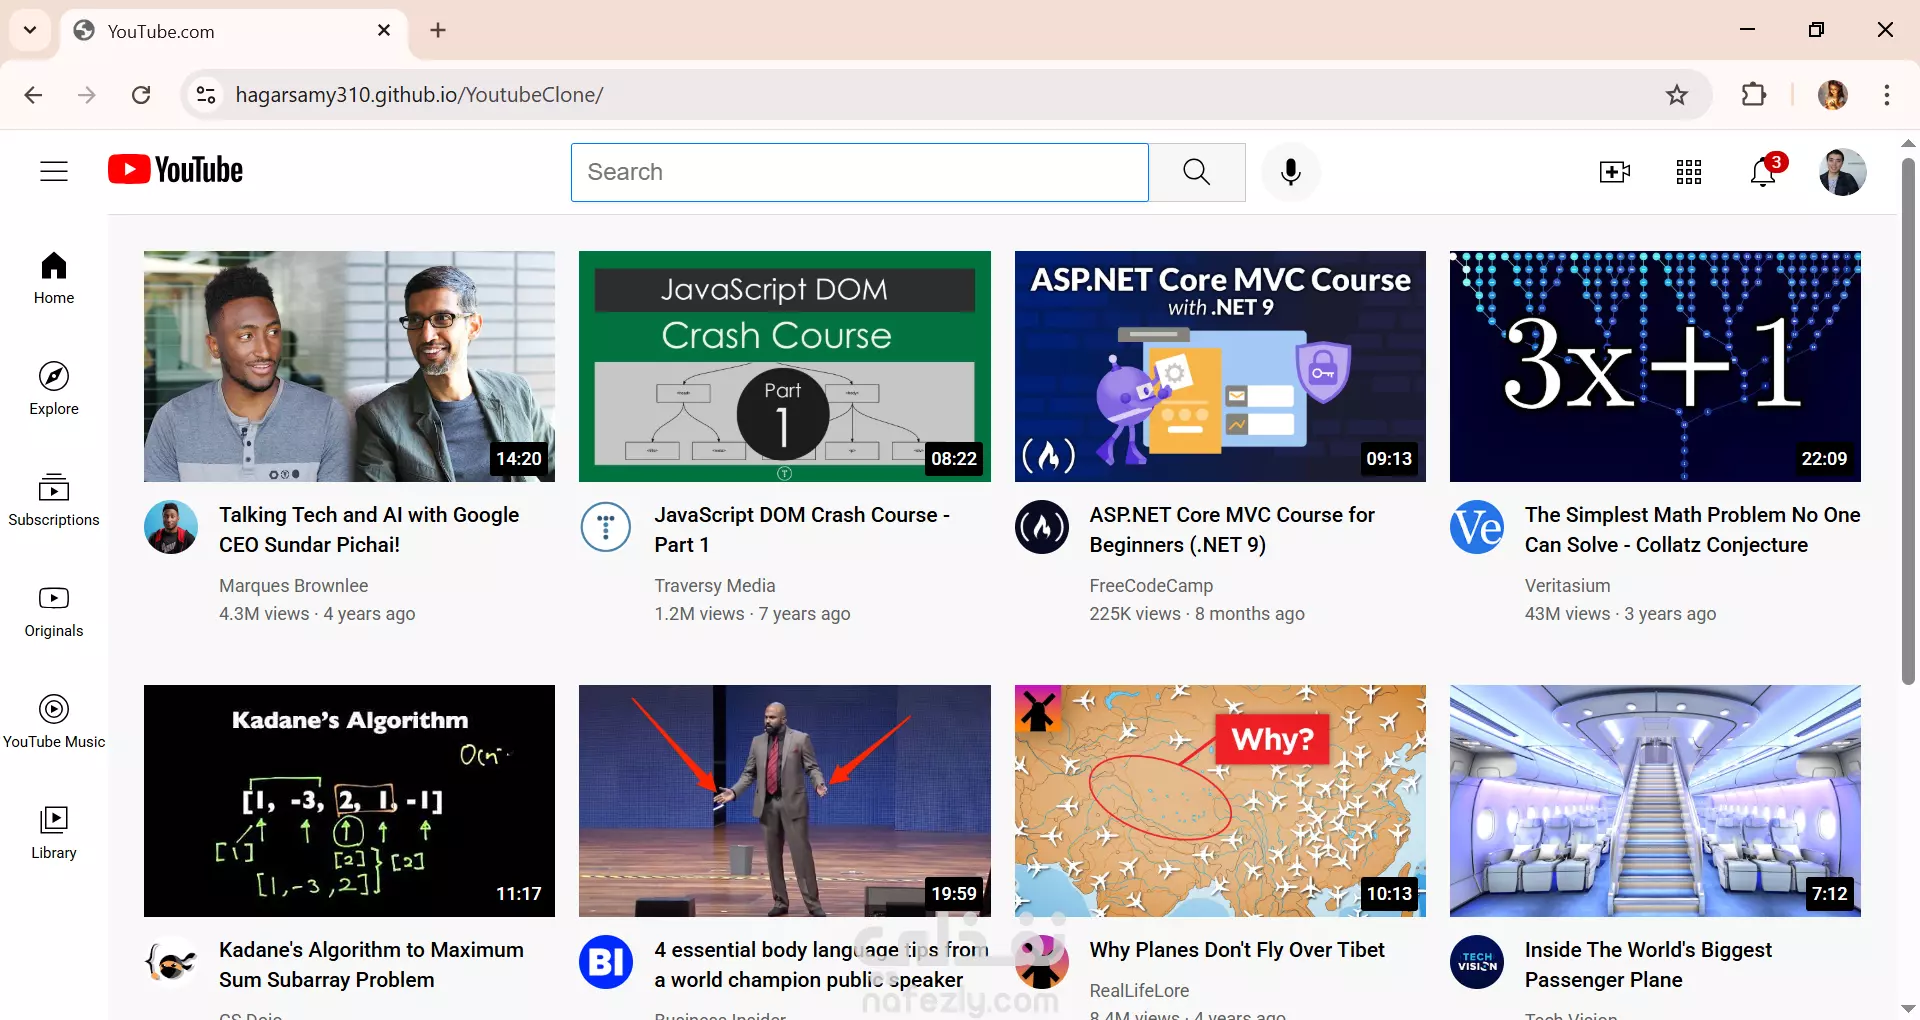
Task: Open Chrome profile avatar
Action: tap(1833, 95)
